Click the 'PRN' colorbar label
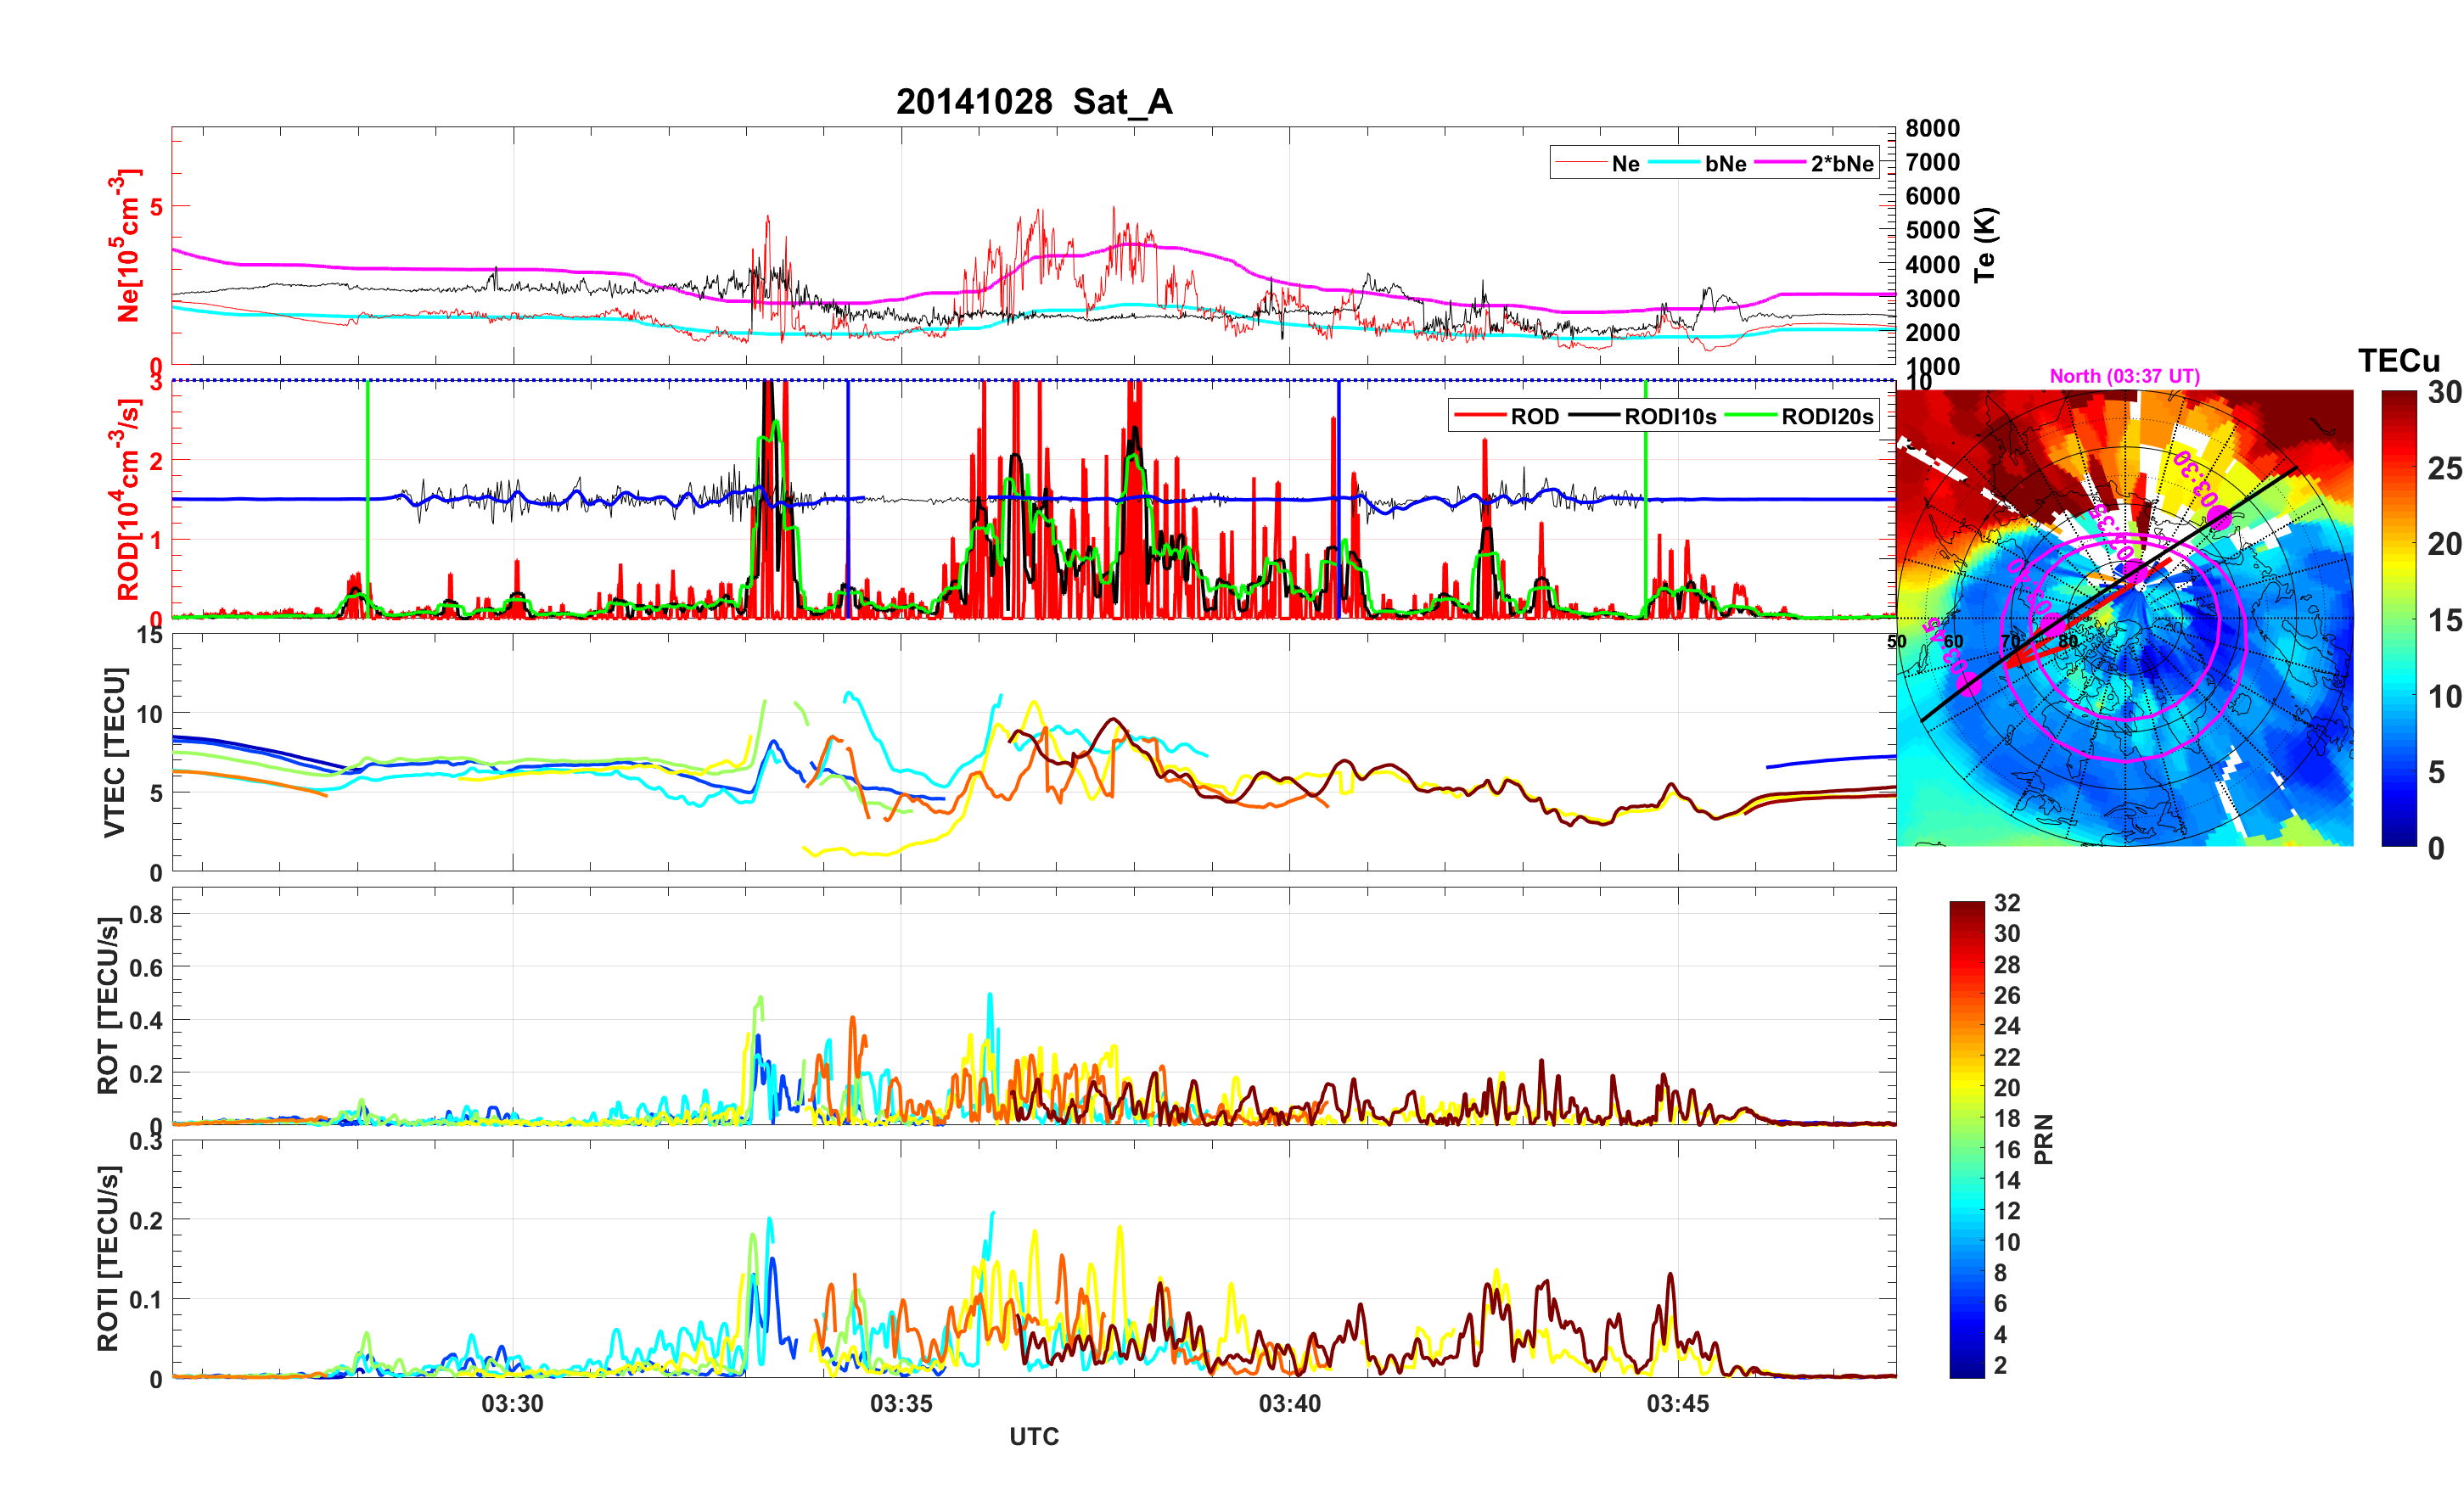Screen dimensions: 2464x1490 point(2044,1139)
